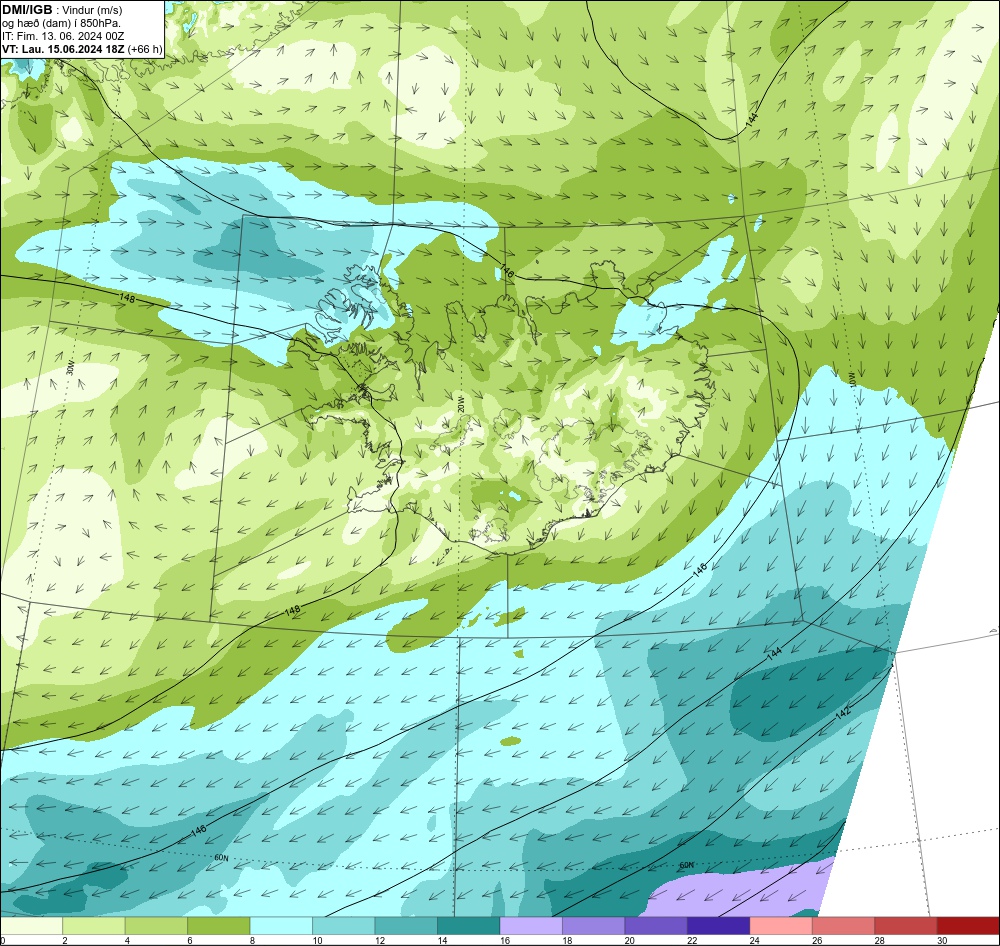Click the '10W' longitude label

(x=851, y=379)
